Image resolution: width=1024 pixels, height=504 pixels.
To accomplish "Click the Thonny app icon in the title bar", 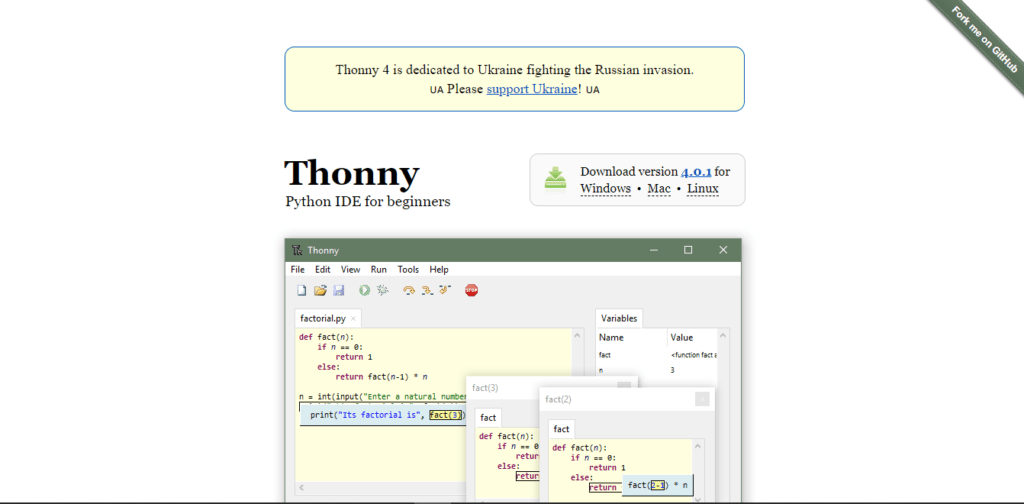I will pyautogui.click(x=297, y=250).
